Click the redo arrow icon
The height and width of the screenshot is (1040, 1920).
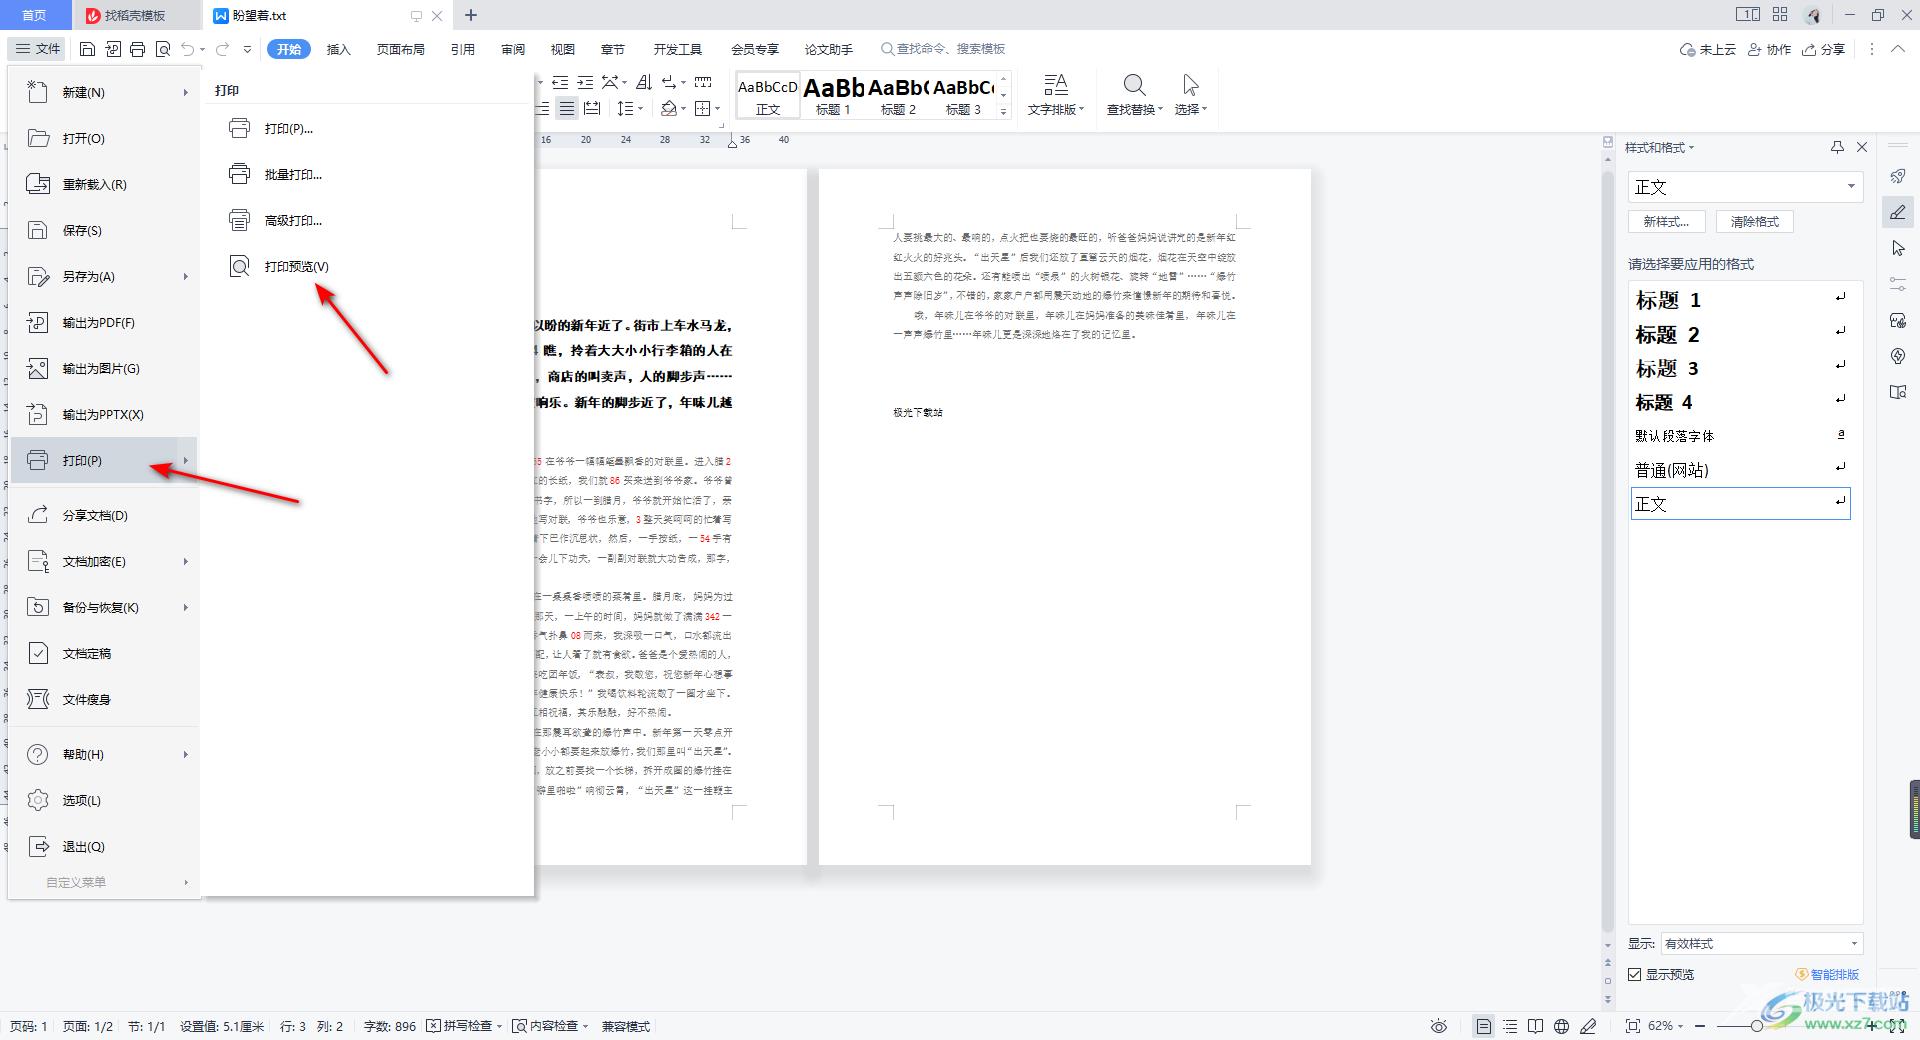[x=222, y=49]
